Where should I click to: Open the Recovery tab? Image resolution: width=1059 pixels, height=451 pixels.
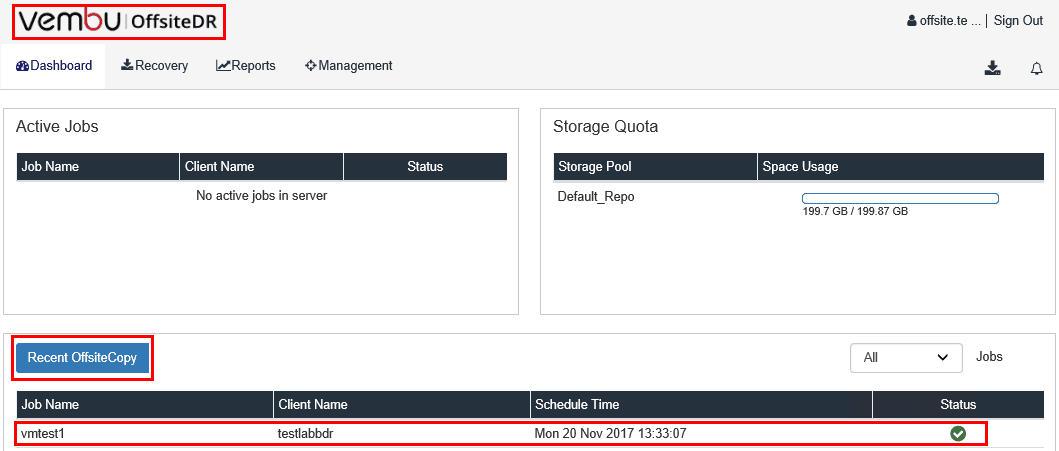pos(155,66)
